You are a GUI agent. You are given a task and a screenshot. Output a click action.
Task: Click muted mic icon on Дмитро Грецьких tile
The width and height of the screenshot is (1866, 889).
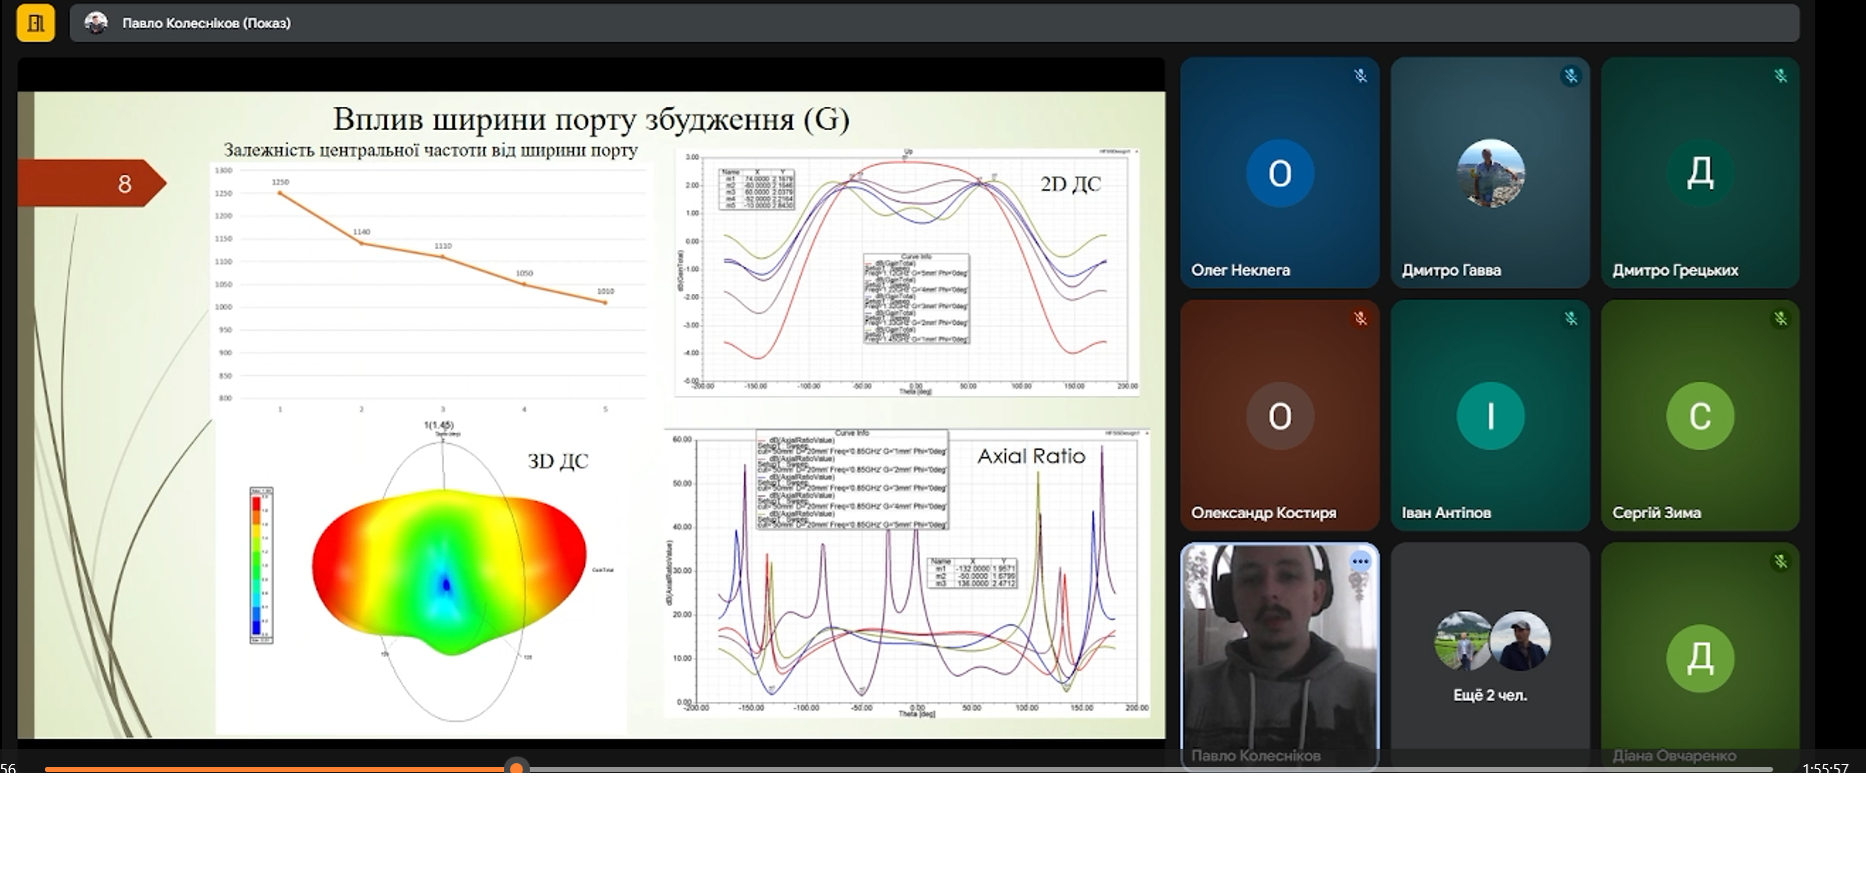point(1780,76)
